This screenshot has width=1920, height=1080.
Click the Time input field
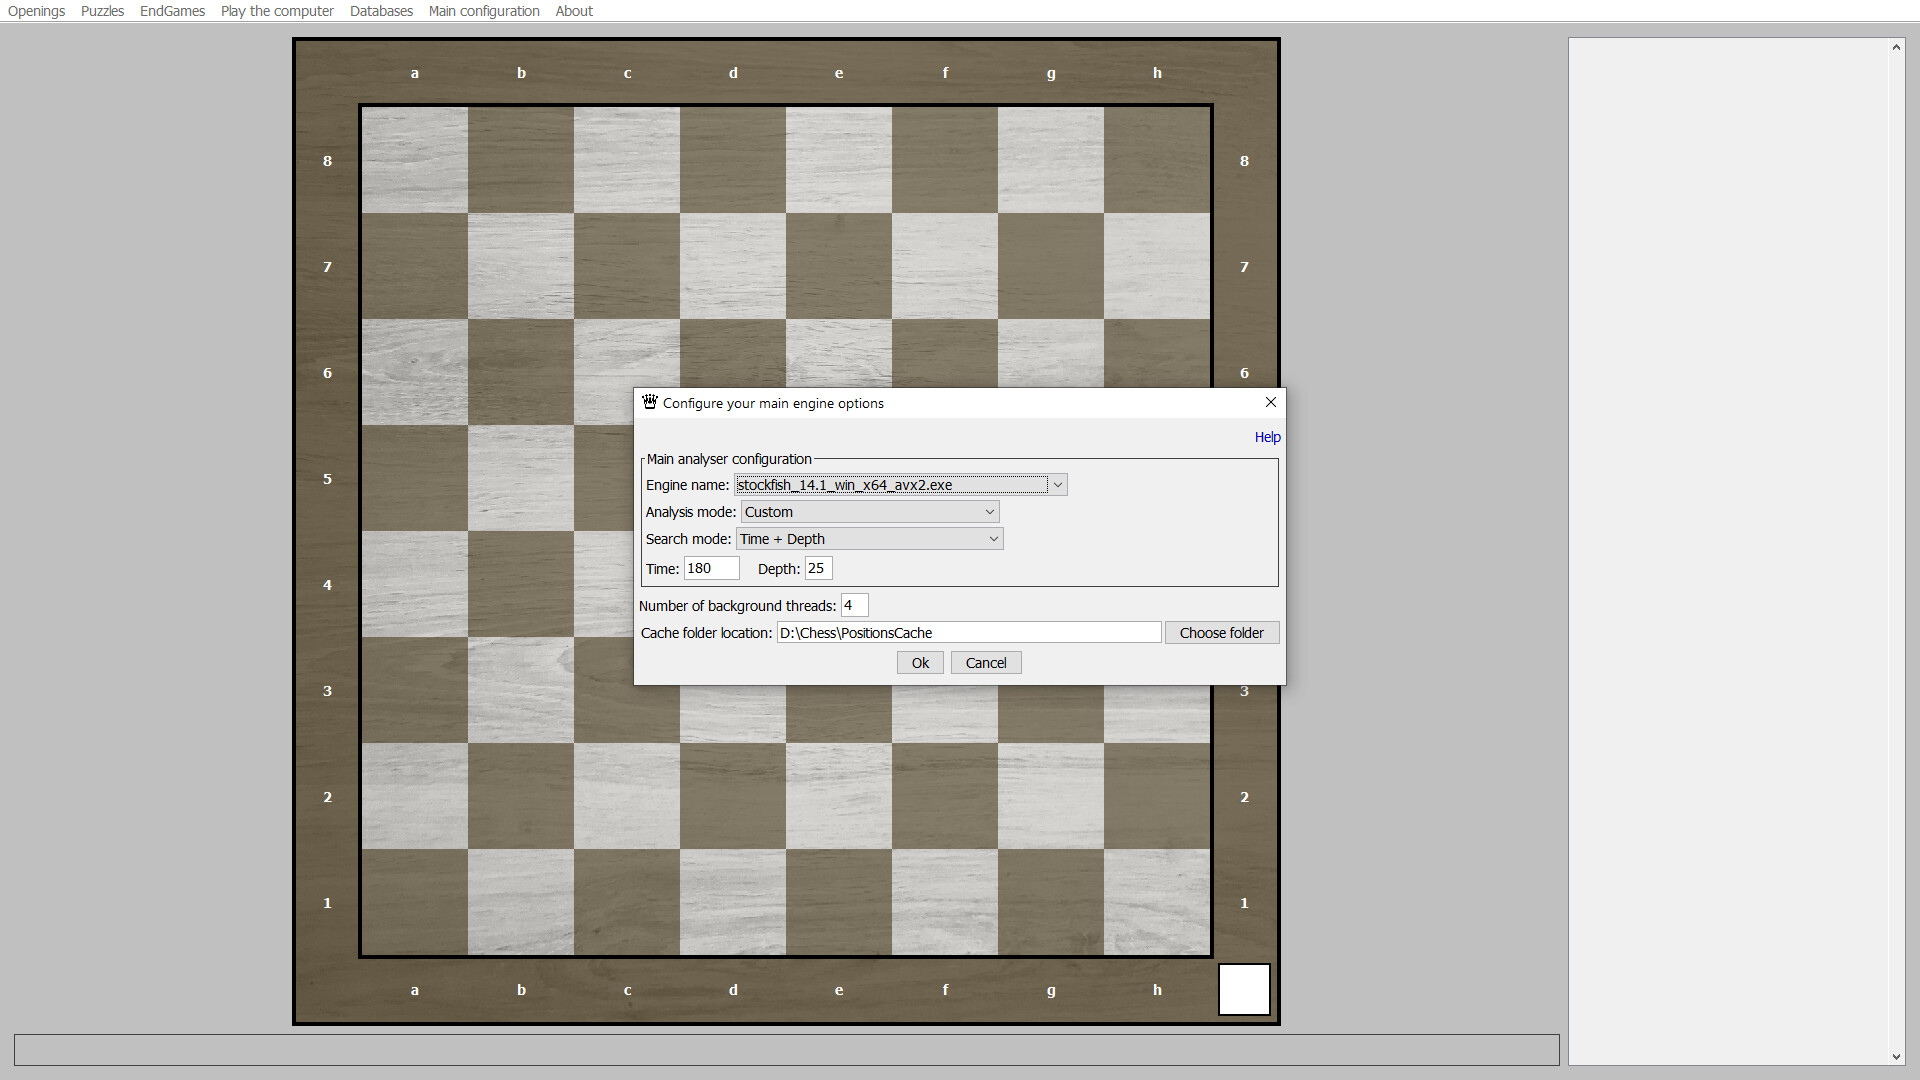[710, 568]
